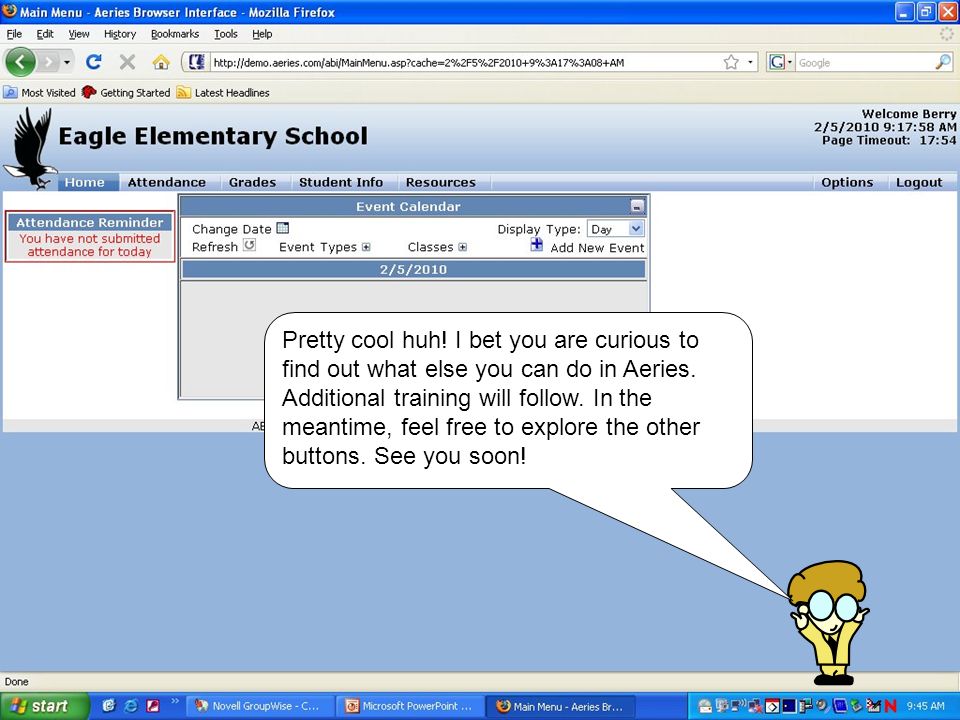Click the 2/5/2010 date header
Image resolution: width=960 pixels, height=720 pixels.
[x=413, y=269]
